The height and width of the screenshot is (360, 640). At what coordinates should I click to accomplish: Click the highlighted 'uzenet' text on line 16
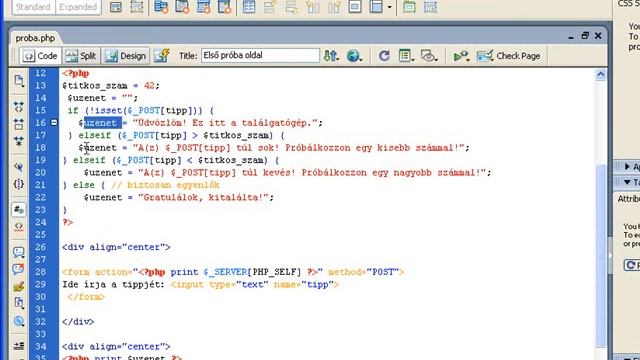tap(102, 122)
